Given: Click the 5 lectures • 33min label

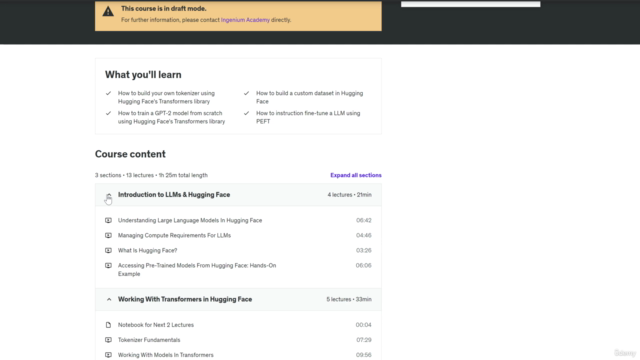Looking at the screenshot, I should pyautogui.click(x=349, y=299).
